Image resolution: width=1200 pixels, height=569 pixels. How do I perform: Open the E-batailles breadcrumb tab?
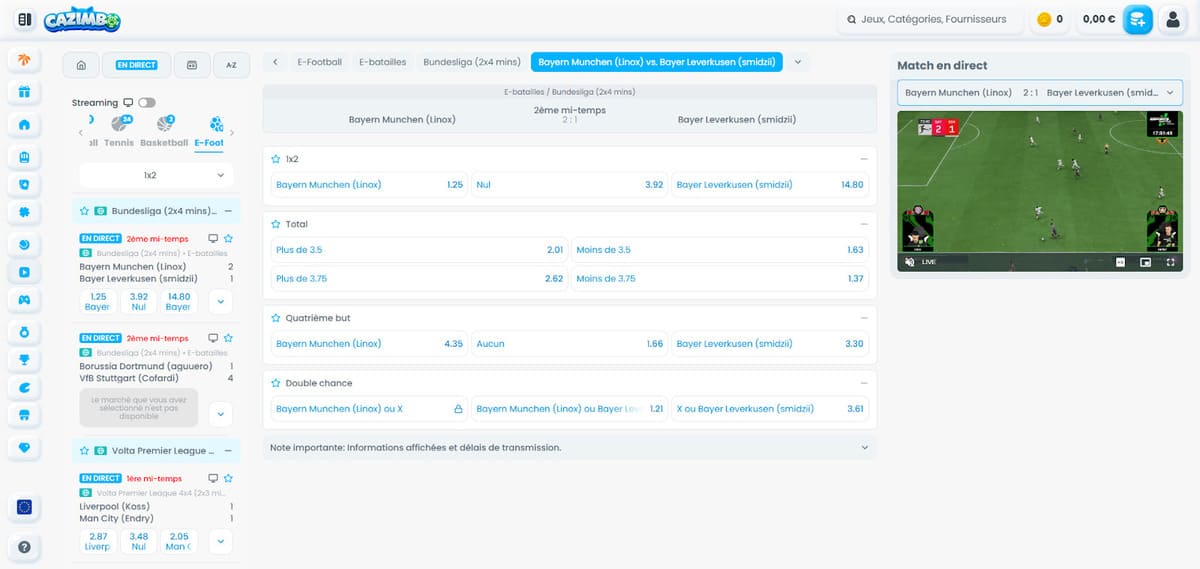(x=383, y=62)
